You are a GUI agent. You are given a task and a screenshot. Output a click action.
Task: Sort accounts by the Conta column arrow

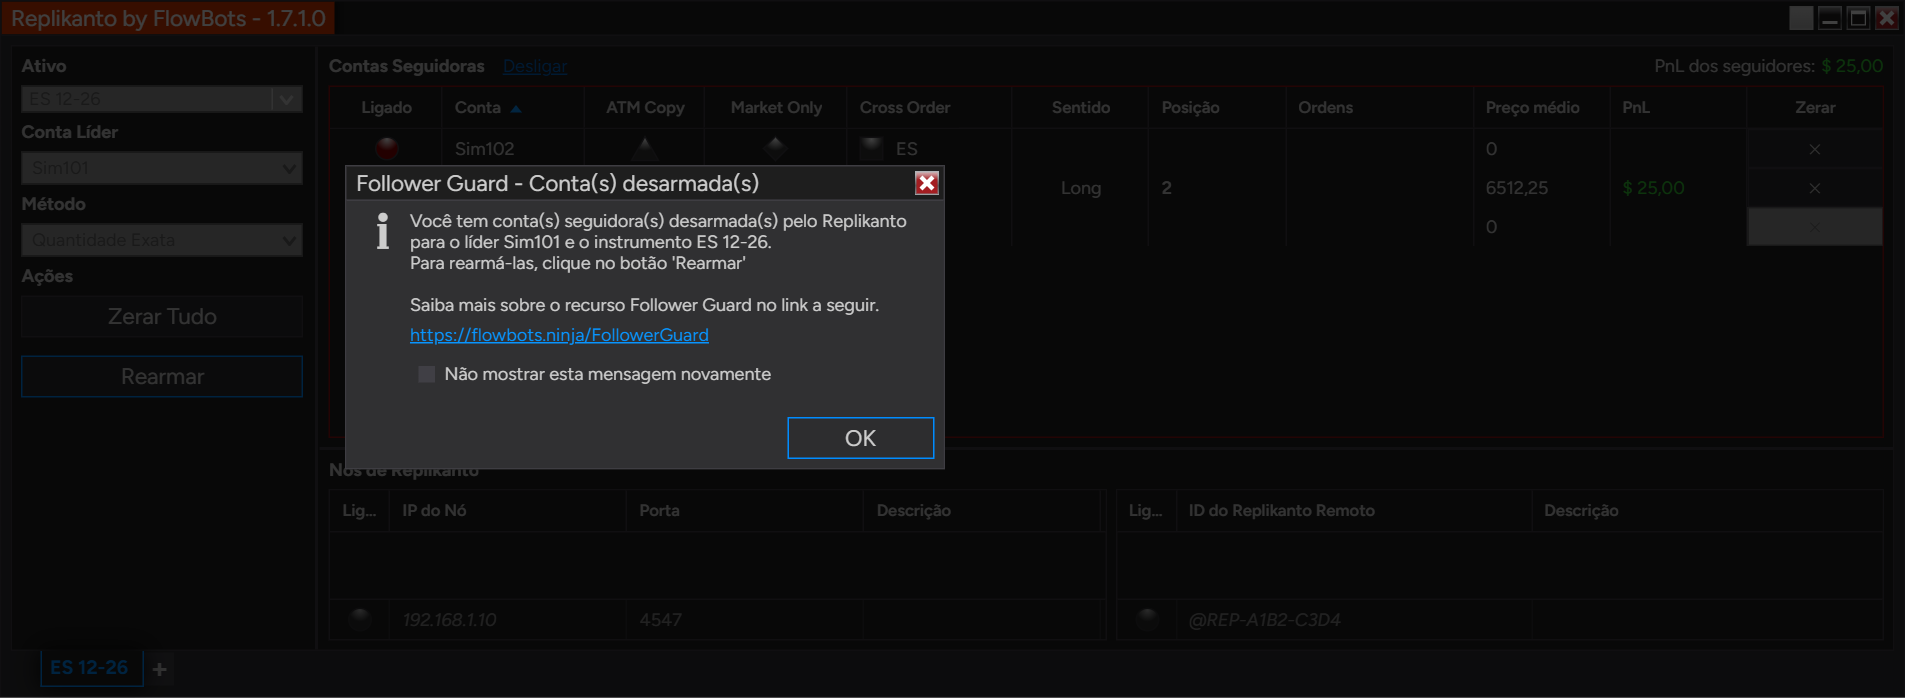[x=516, y=108]
